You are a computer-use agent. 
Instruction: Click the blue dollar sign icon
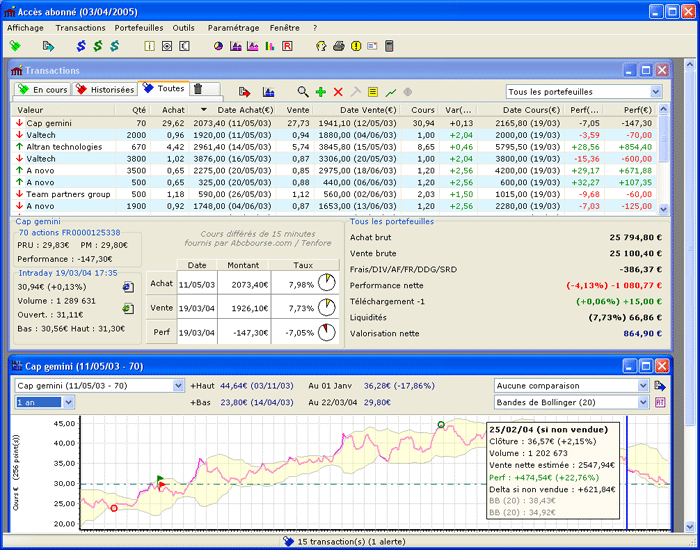point(81,46)
